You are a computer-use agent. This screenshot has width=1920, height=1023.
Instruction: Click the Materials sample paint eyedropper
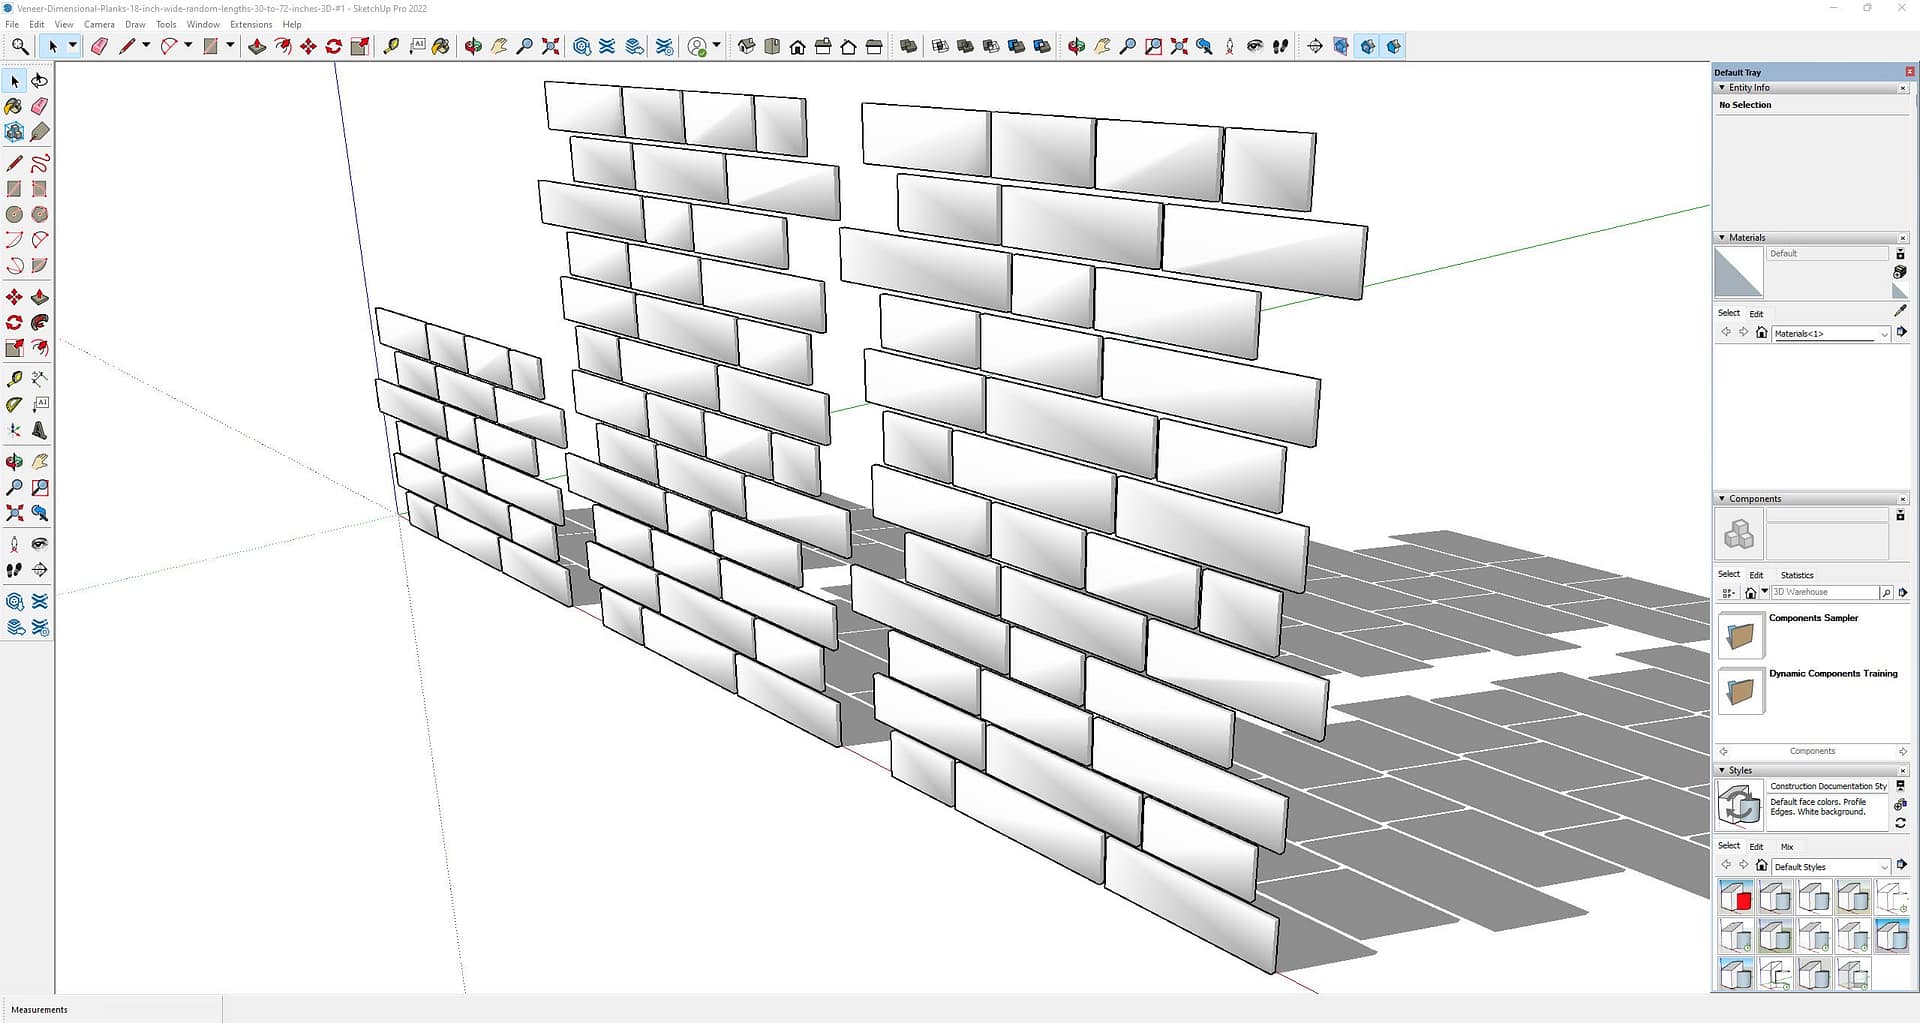(1900, 311)
